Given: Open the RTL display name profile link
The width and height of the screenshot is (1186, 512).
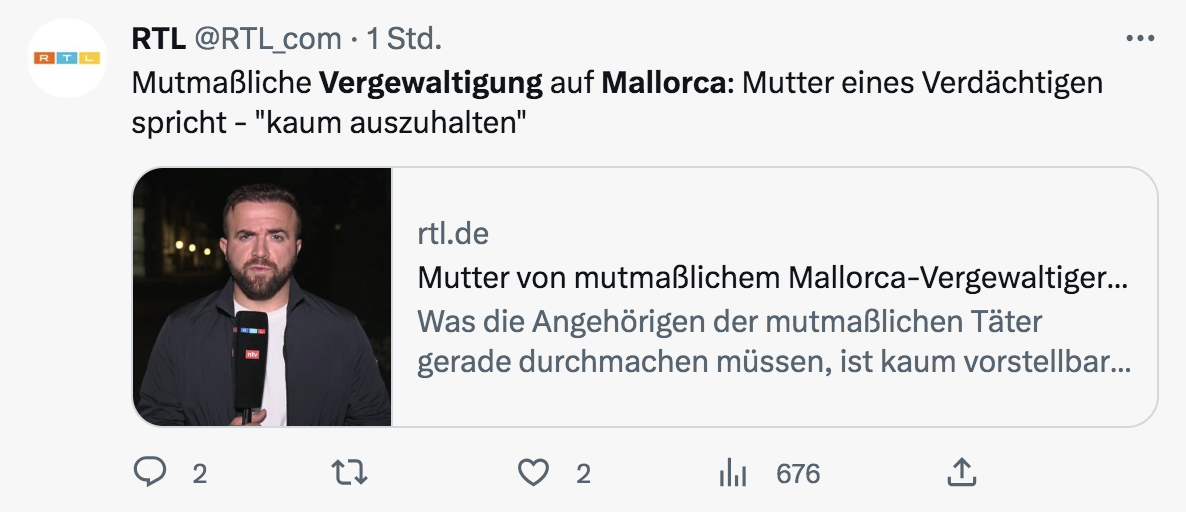Looking at the screenshot, I should (158, 39).
